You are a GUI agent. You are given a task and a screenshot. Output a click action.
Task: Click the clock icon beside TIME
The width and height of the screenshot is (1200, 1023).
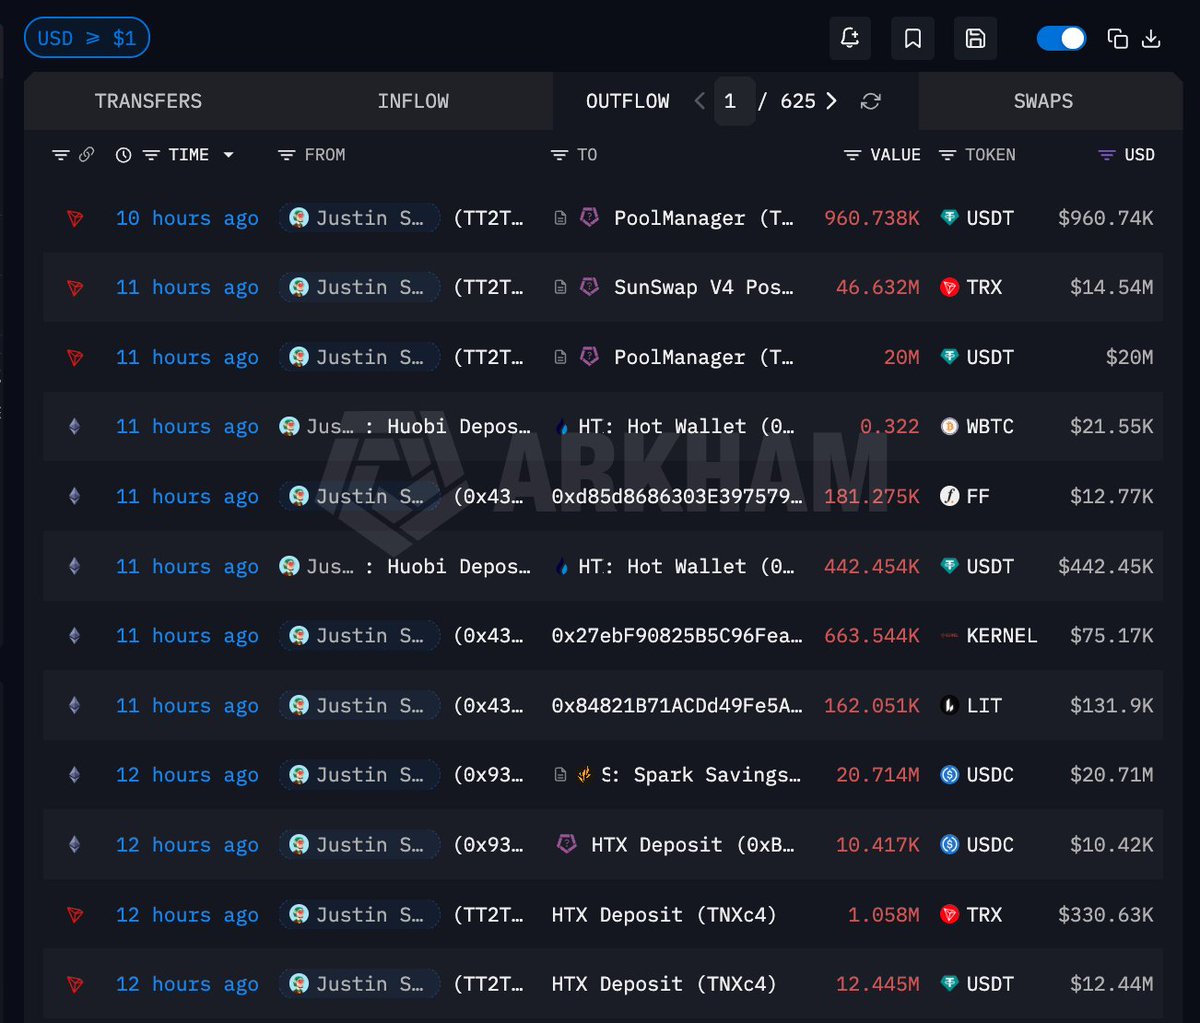[123, 155]
